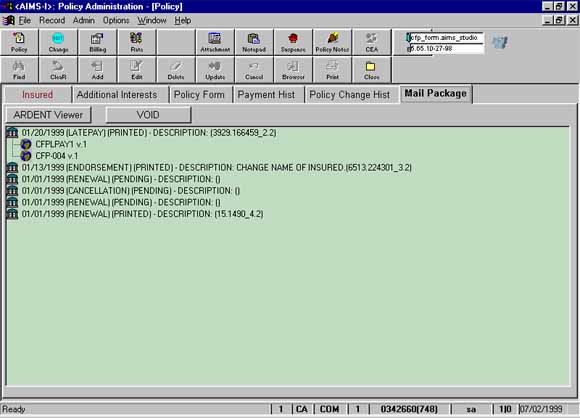
Task: Focus the cfp_form.aims_studio input field
Action: [446, 38]
